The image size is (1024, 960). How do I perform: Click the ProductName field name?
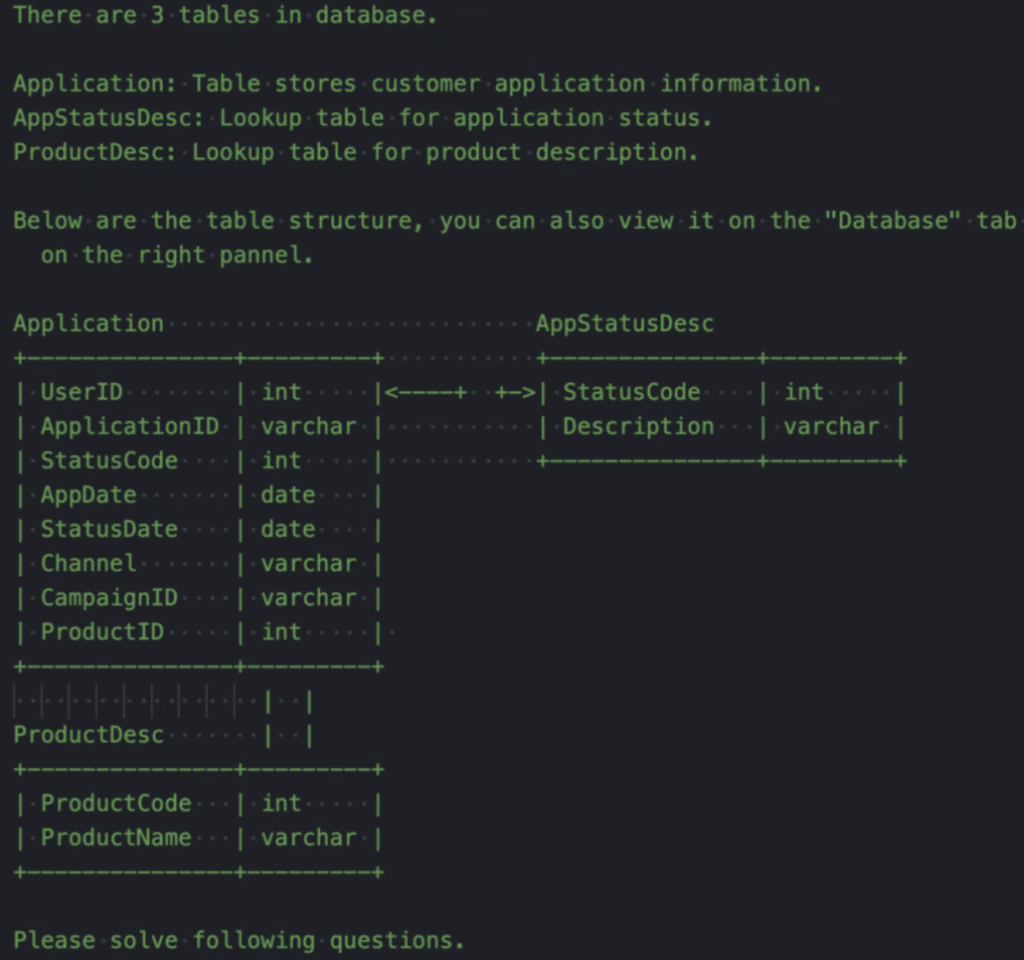115,838
